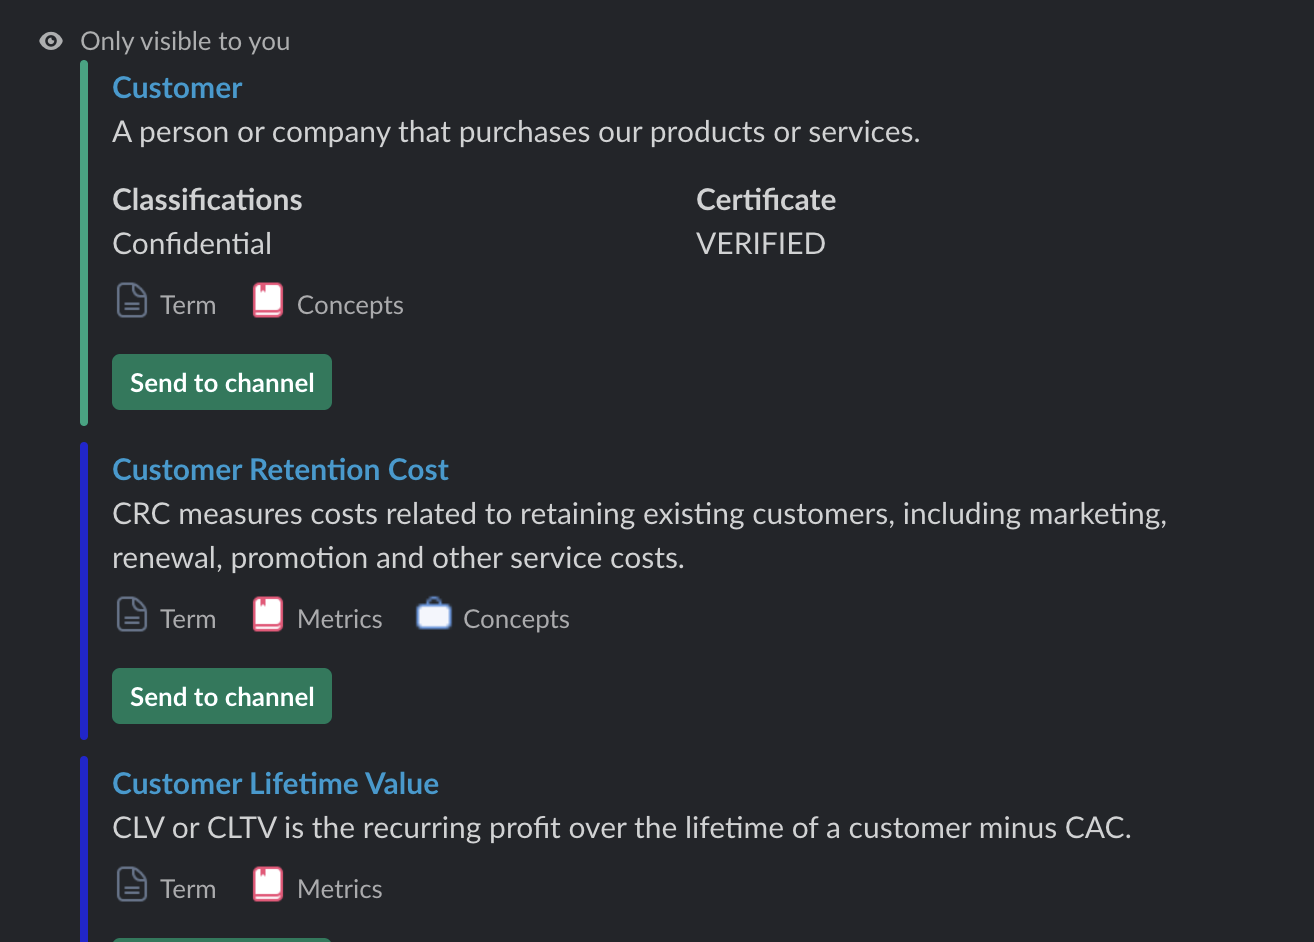Click the 'VERIFIED' certificate value
This screenshot has width=1314, height=942.
(761, 244)
